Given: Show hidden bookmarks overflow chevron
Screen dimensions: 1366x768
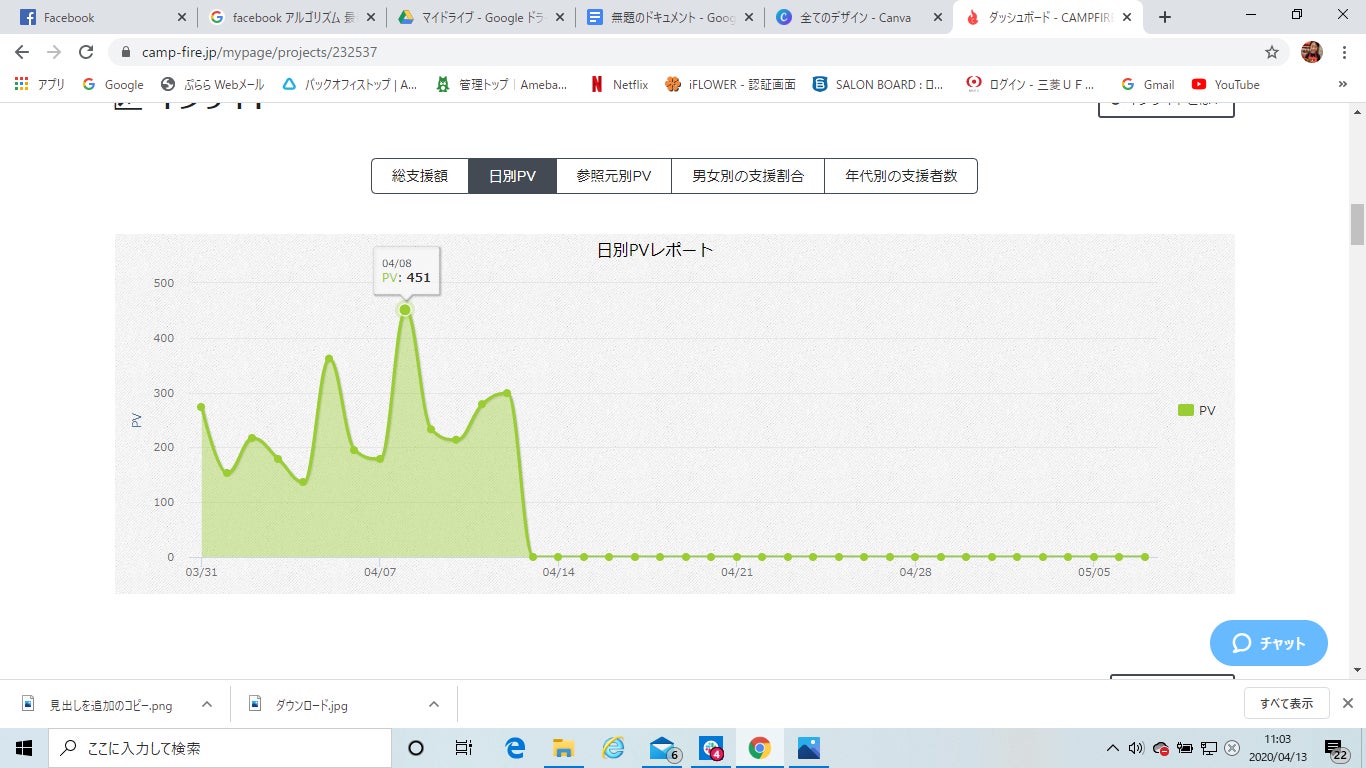Looking at the screenshot, I should coord(1342,85).
